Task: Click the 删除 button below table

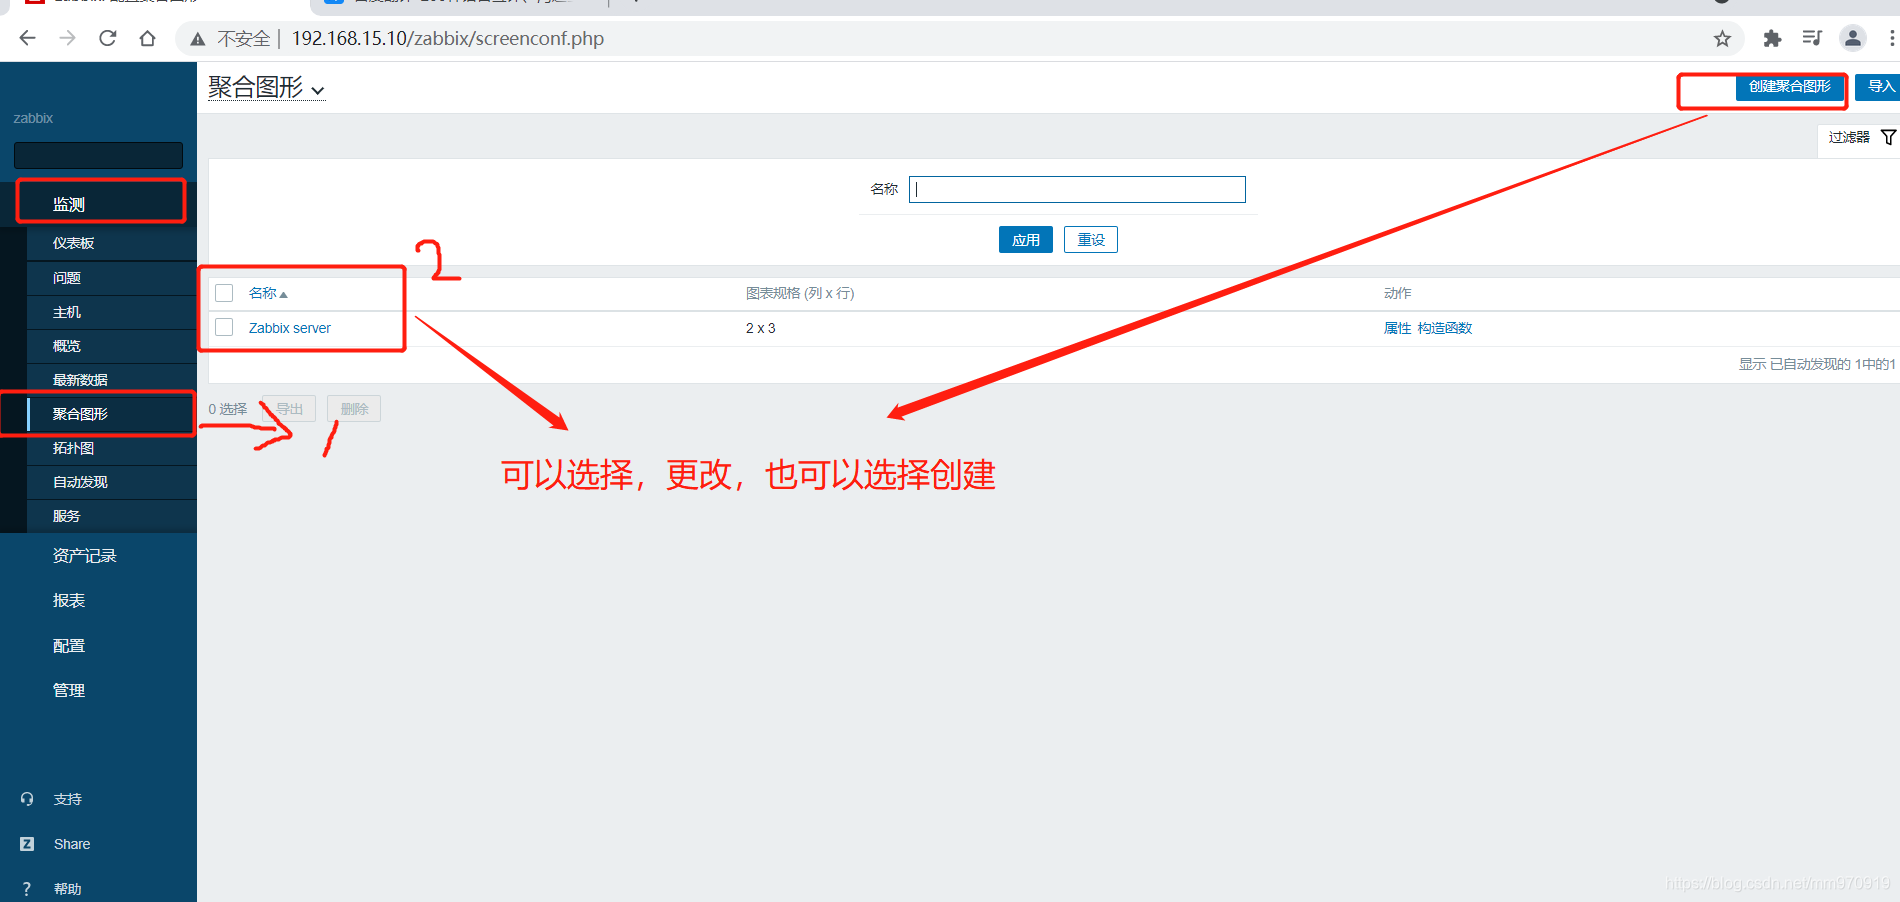Action: pos(354,409)
